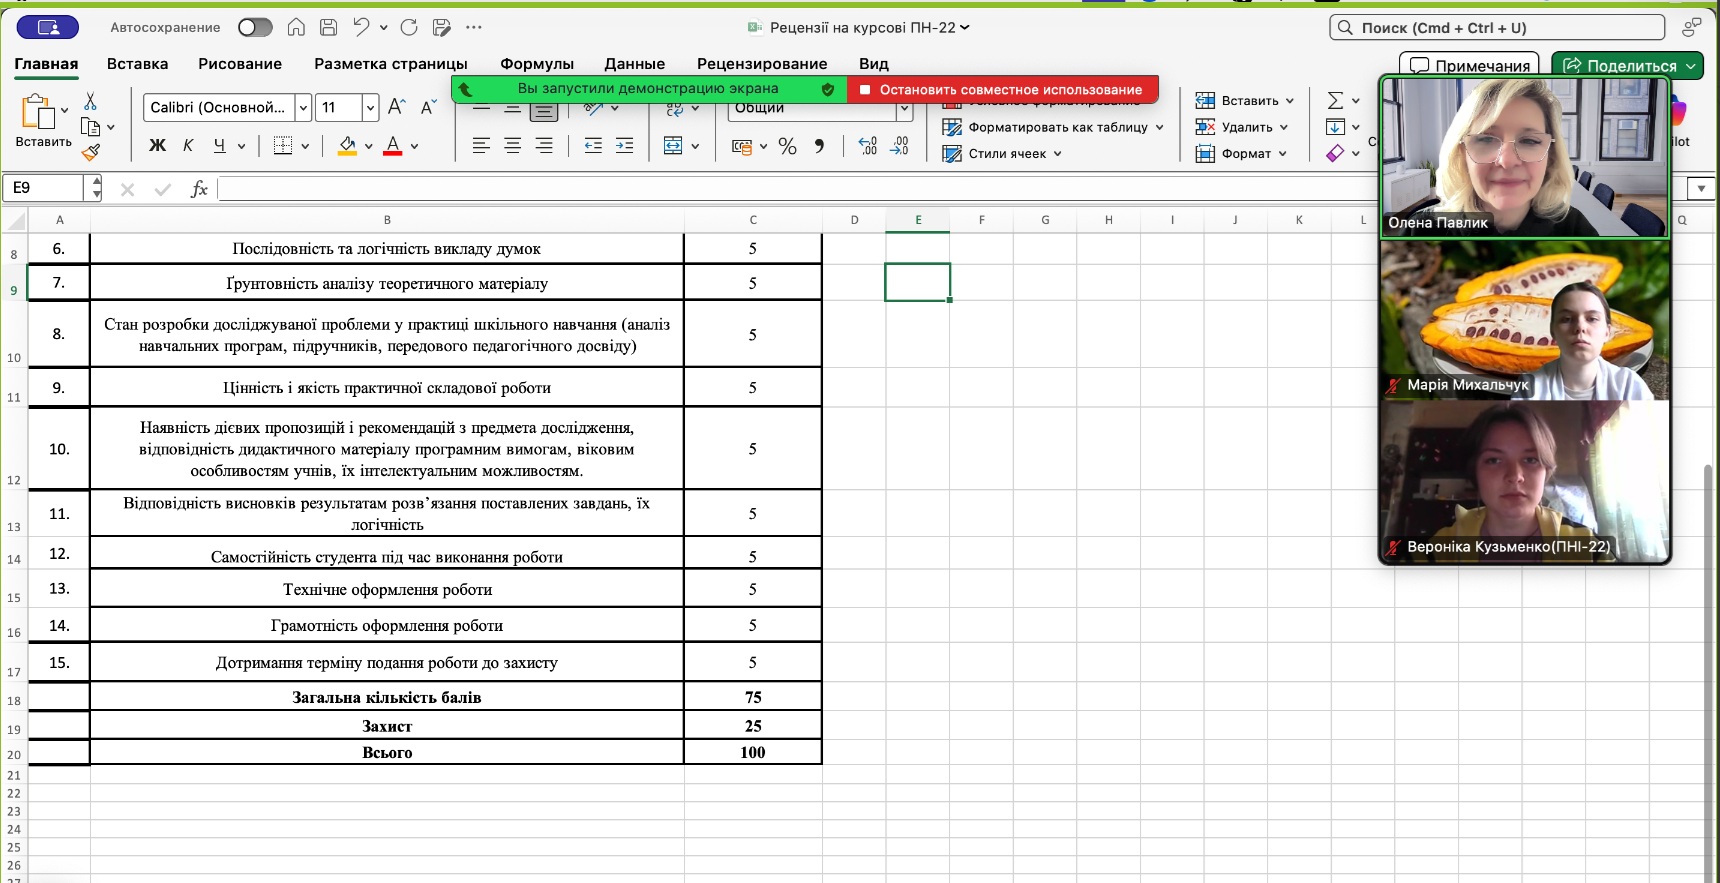1720x883 pixels.
Task: Click the Поделиться button
Action: 1622,66
